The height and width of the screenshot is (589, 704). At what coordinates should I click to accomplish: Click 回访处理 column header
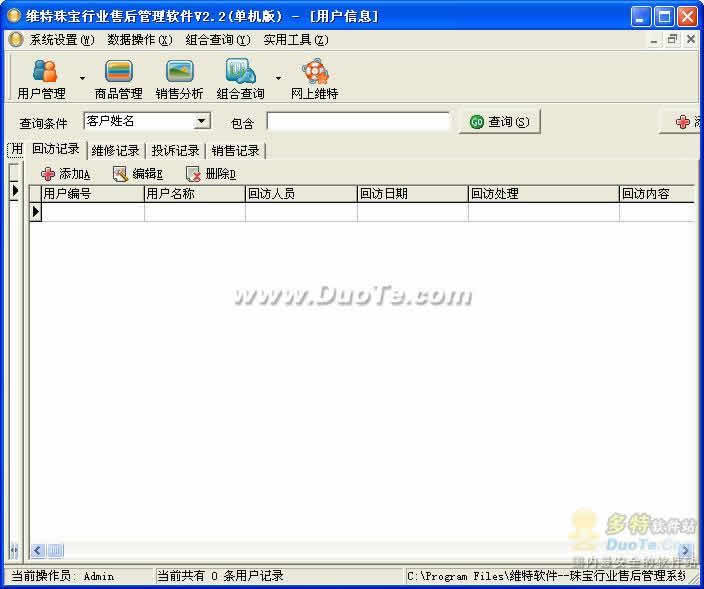coord(544,194)
